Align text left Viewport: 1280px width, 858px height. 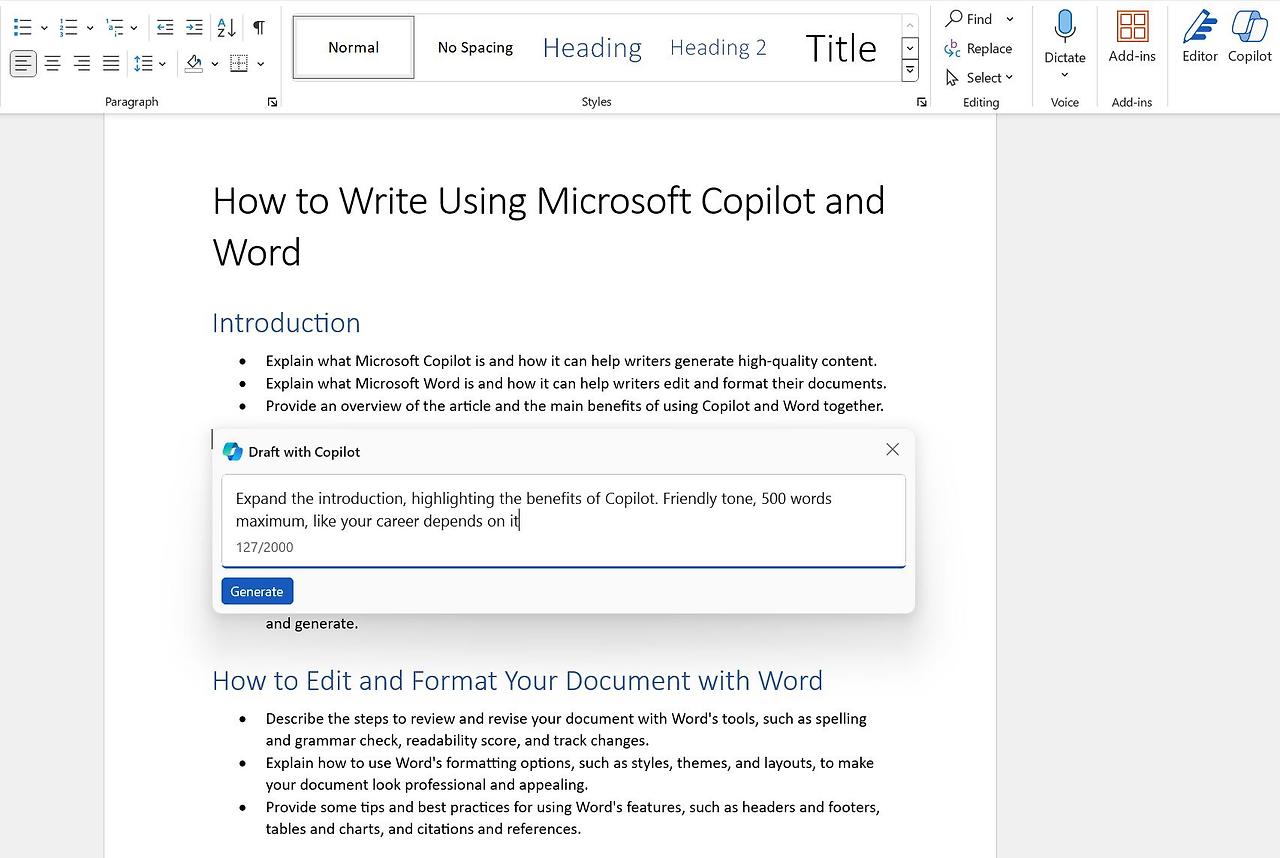click(23, 64)
